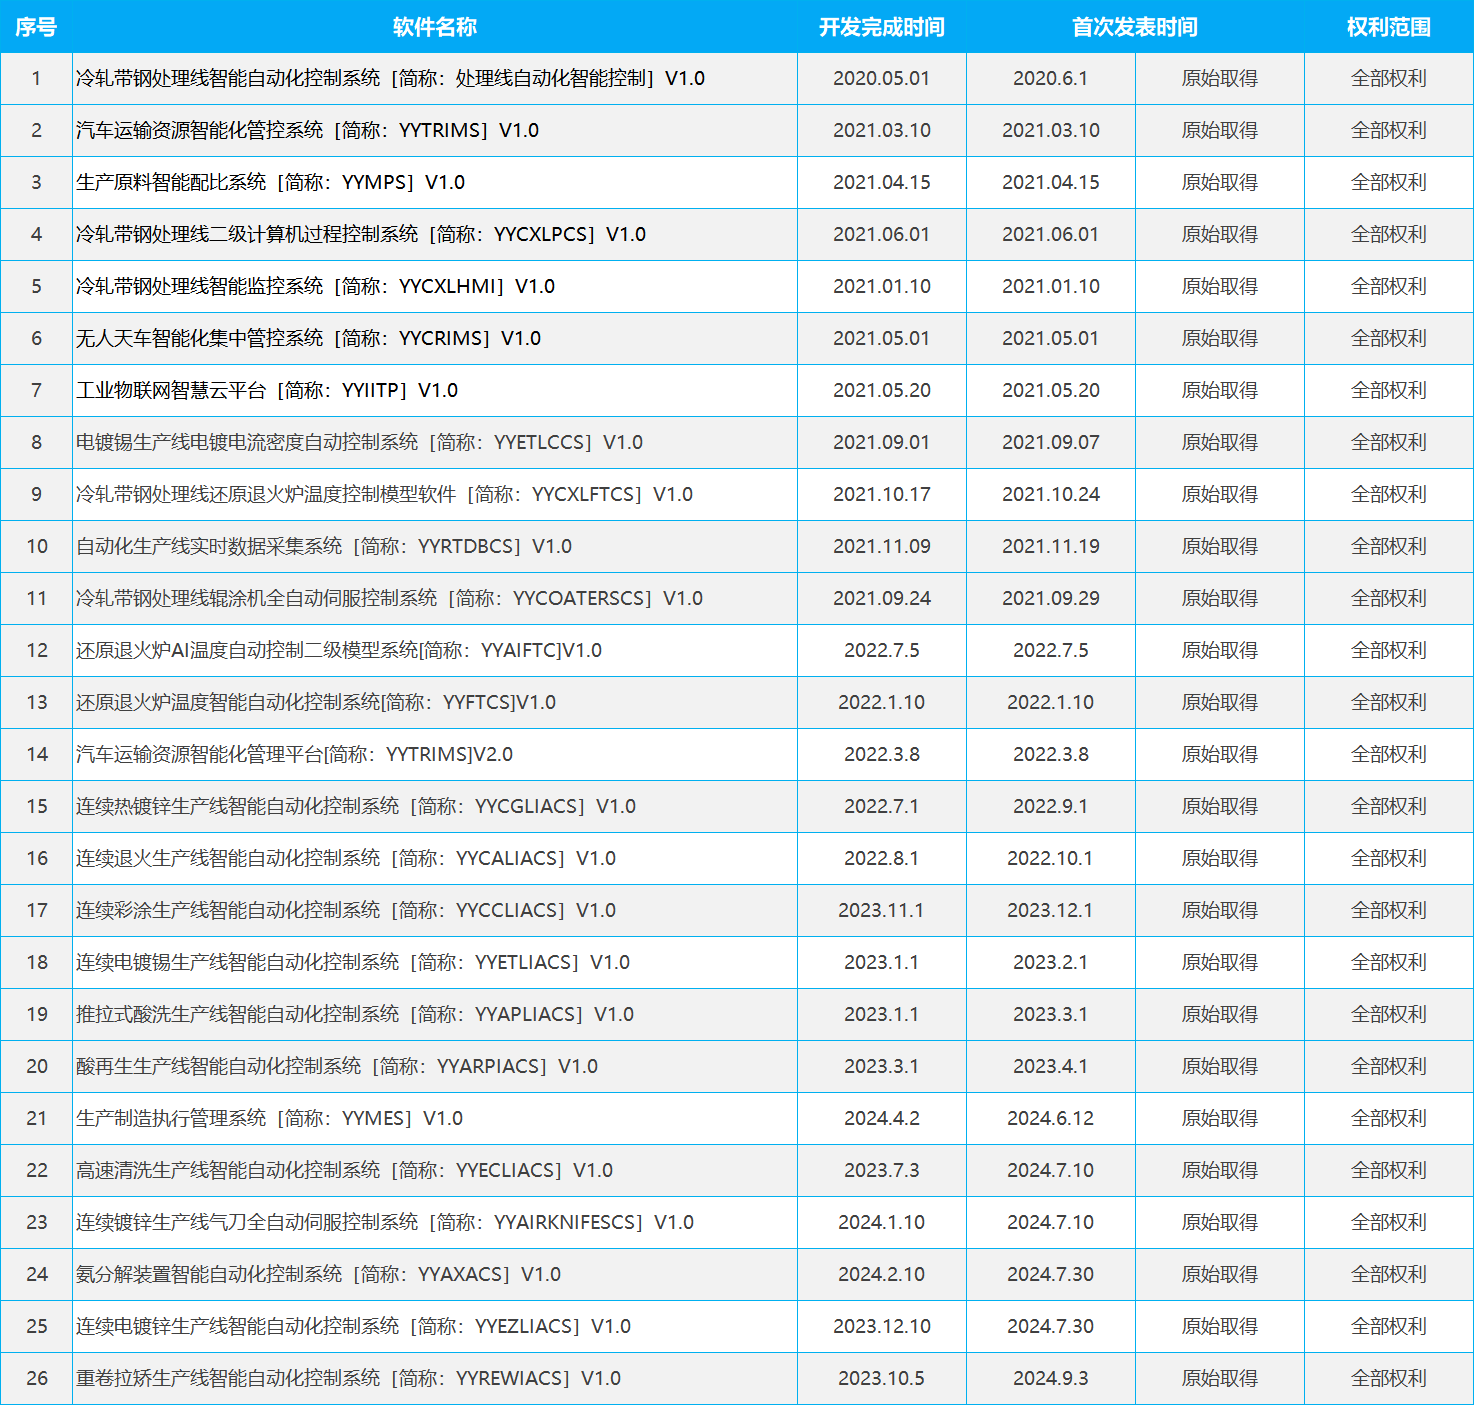Click first publication date 2021.09.07
This screenshot has height=1405, width=1474.
click(1051, 443)
